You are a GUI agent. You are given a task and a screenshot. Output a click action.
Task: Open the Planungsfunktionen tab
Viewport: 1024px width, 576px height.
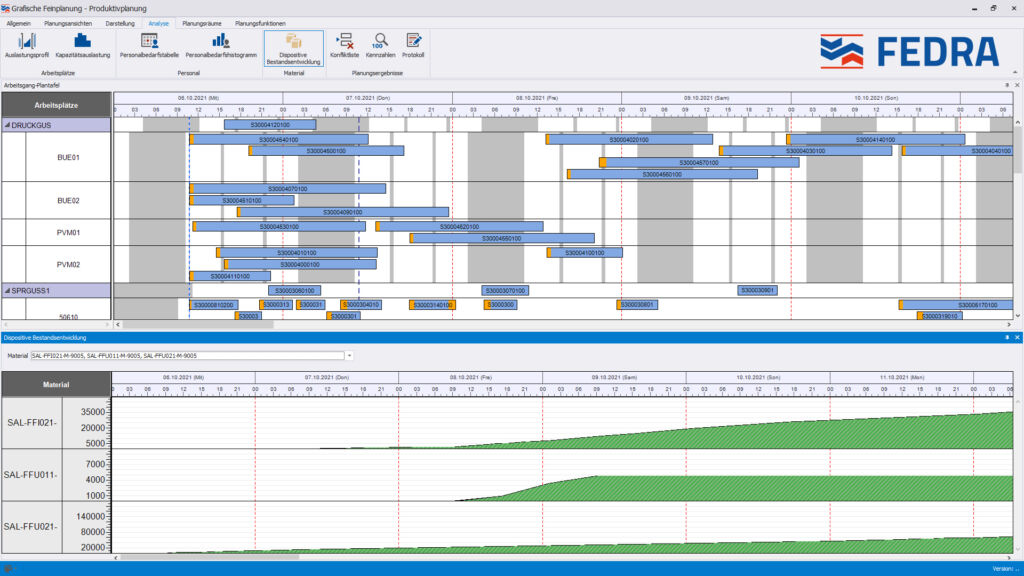pyautogui.click(x=258, y=22)
